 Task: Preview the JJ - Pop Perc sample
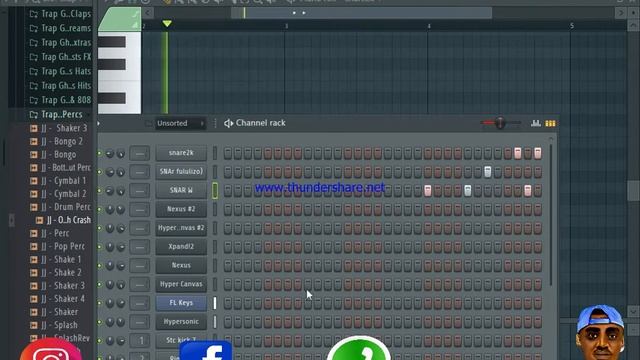(x=63, y=246)
